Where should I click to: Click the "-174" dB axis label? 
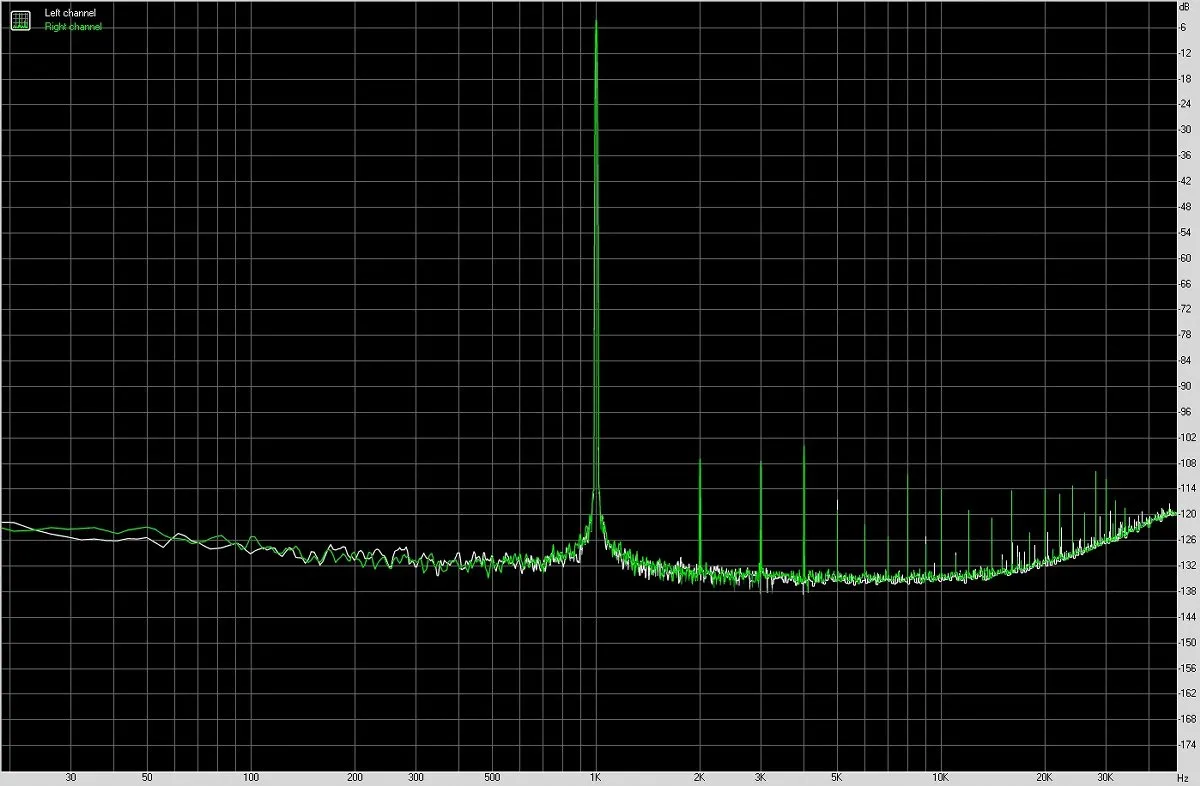click(1187, 747)
